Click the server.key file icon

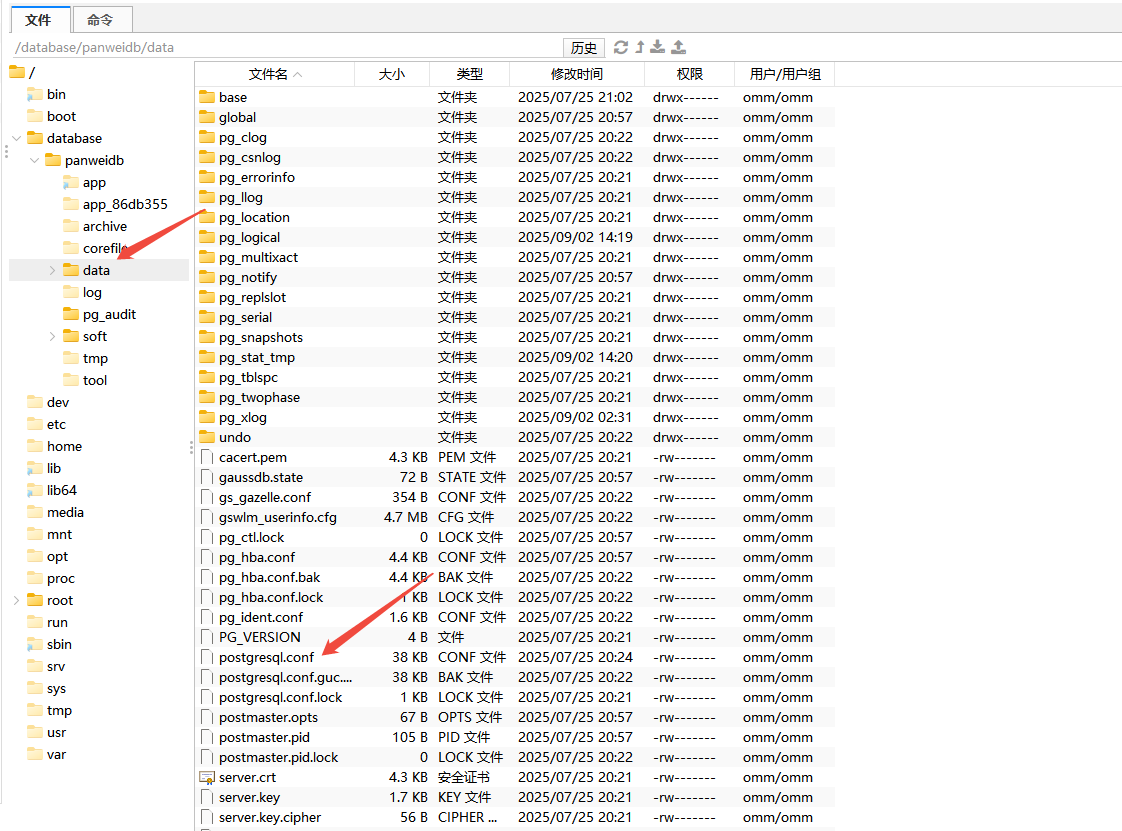207,797
